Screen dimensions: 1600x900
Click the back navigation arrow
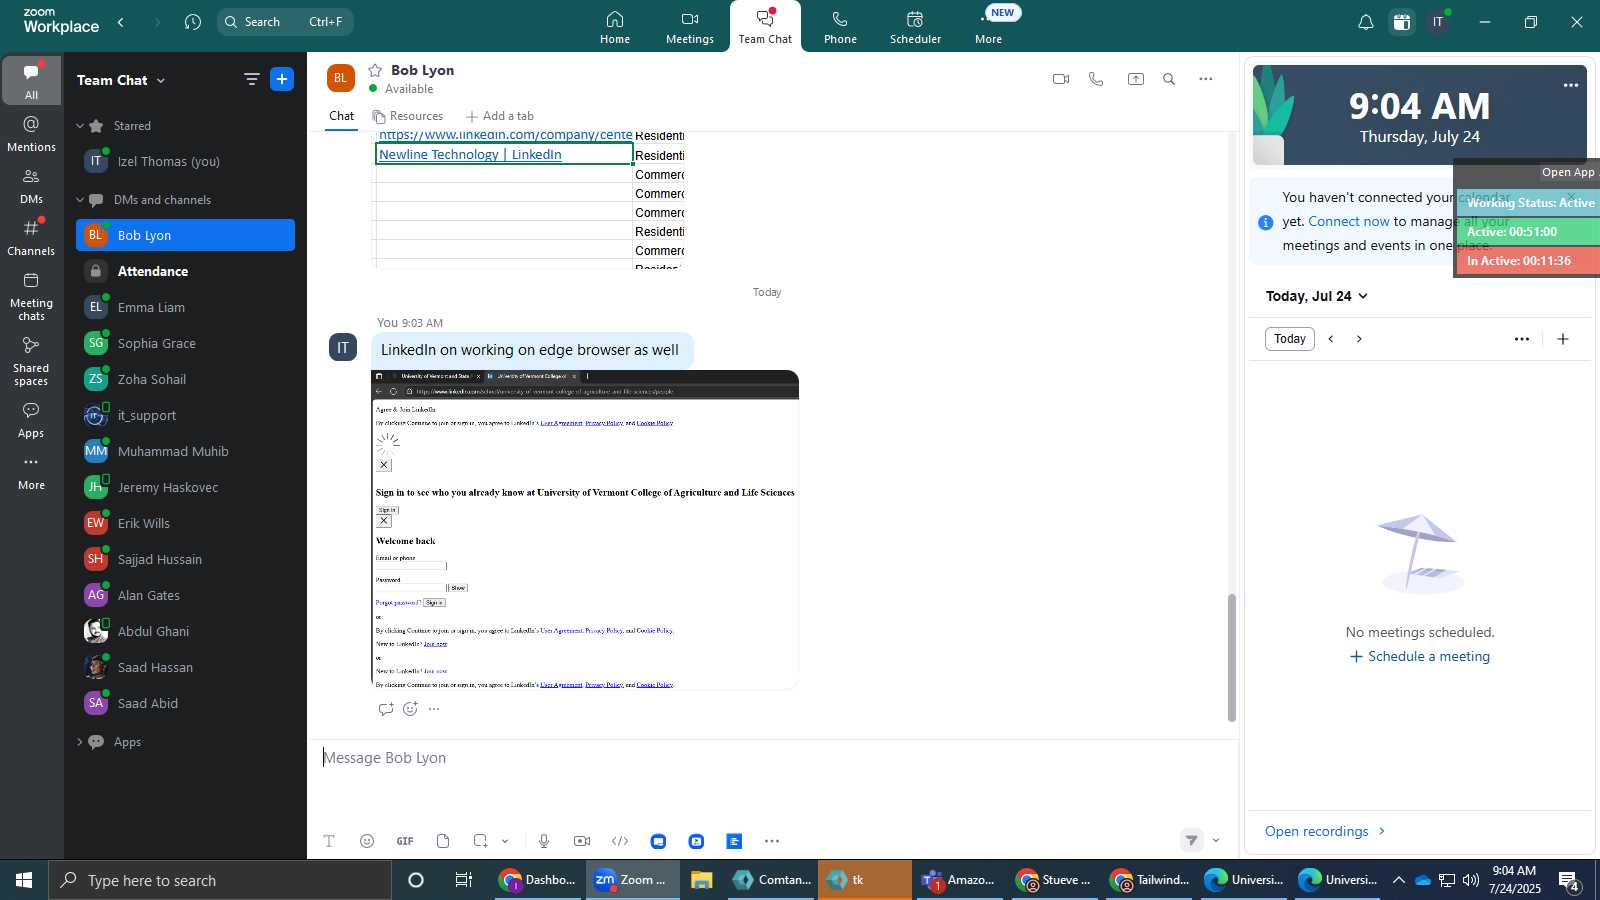121,22
